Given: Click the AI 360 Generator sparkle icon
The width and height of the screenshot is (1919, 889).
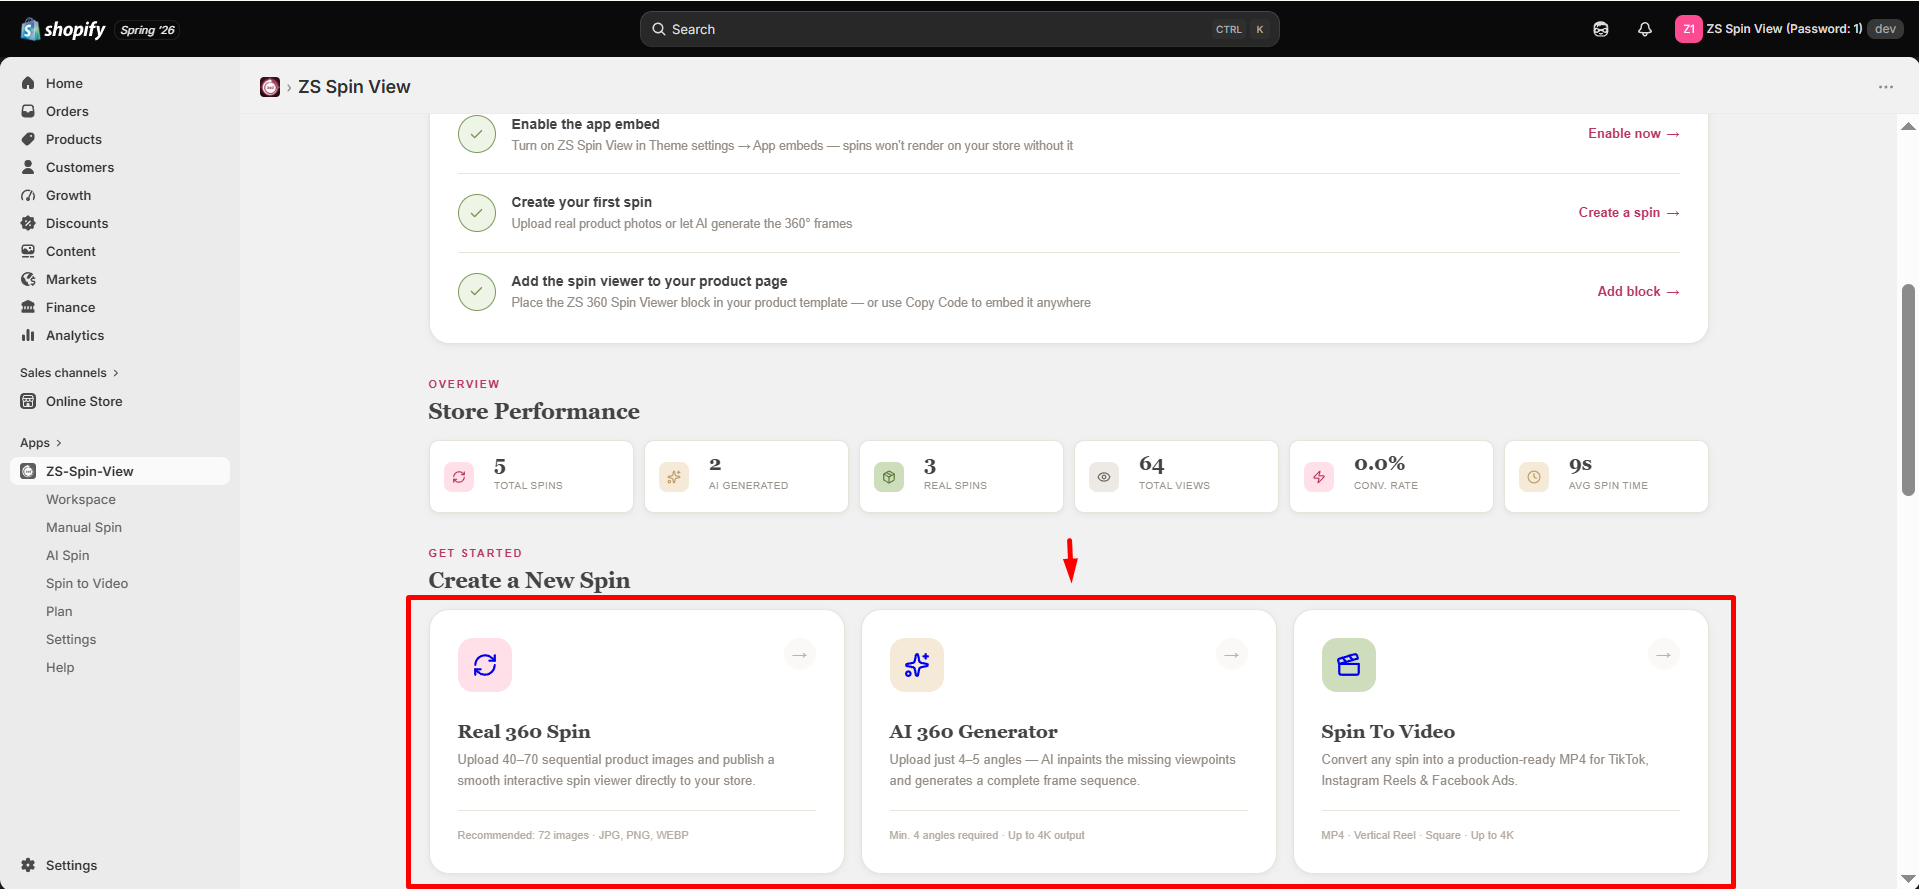Looking at the screenshot, I should click(917, 665).
